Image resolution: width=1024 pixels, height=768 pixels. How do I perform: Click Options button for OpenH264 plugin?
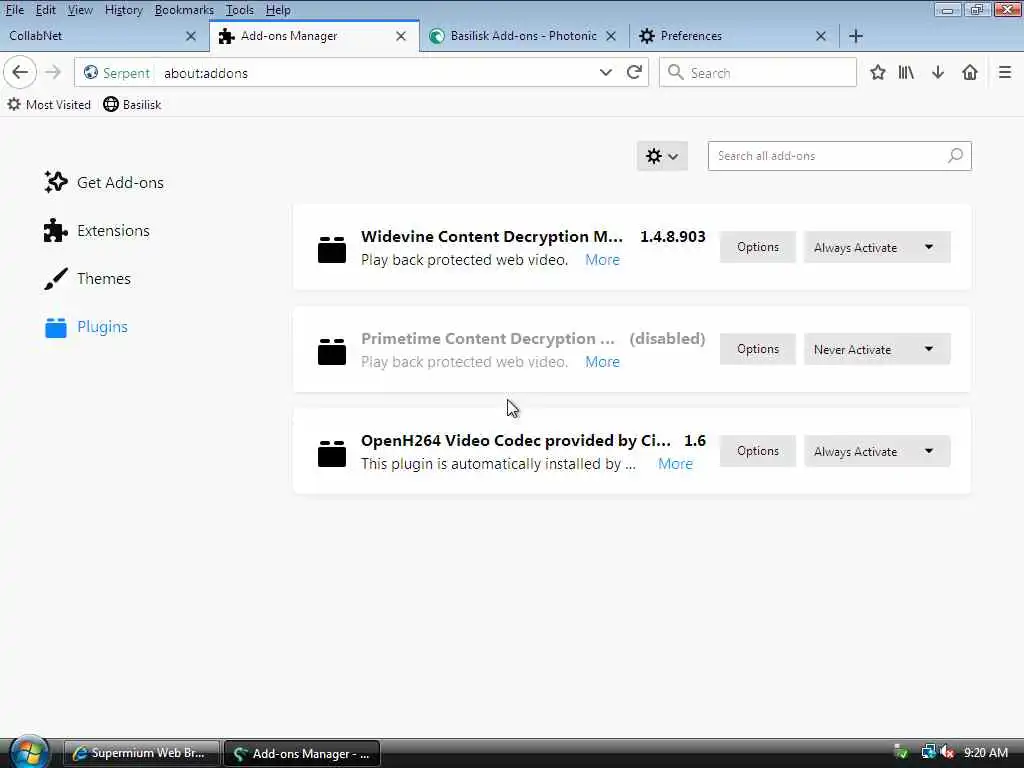click(x=758, y=451)
